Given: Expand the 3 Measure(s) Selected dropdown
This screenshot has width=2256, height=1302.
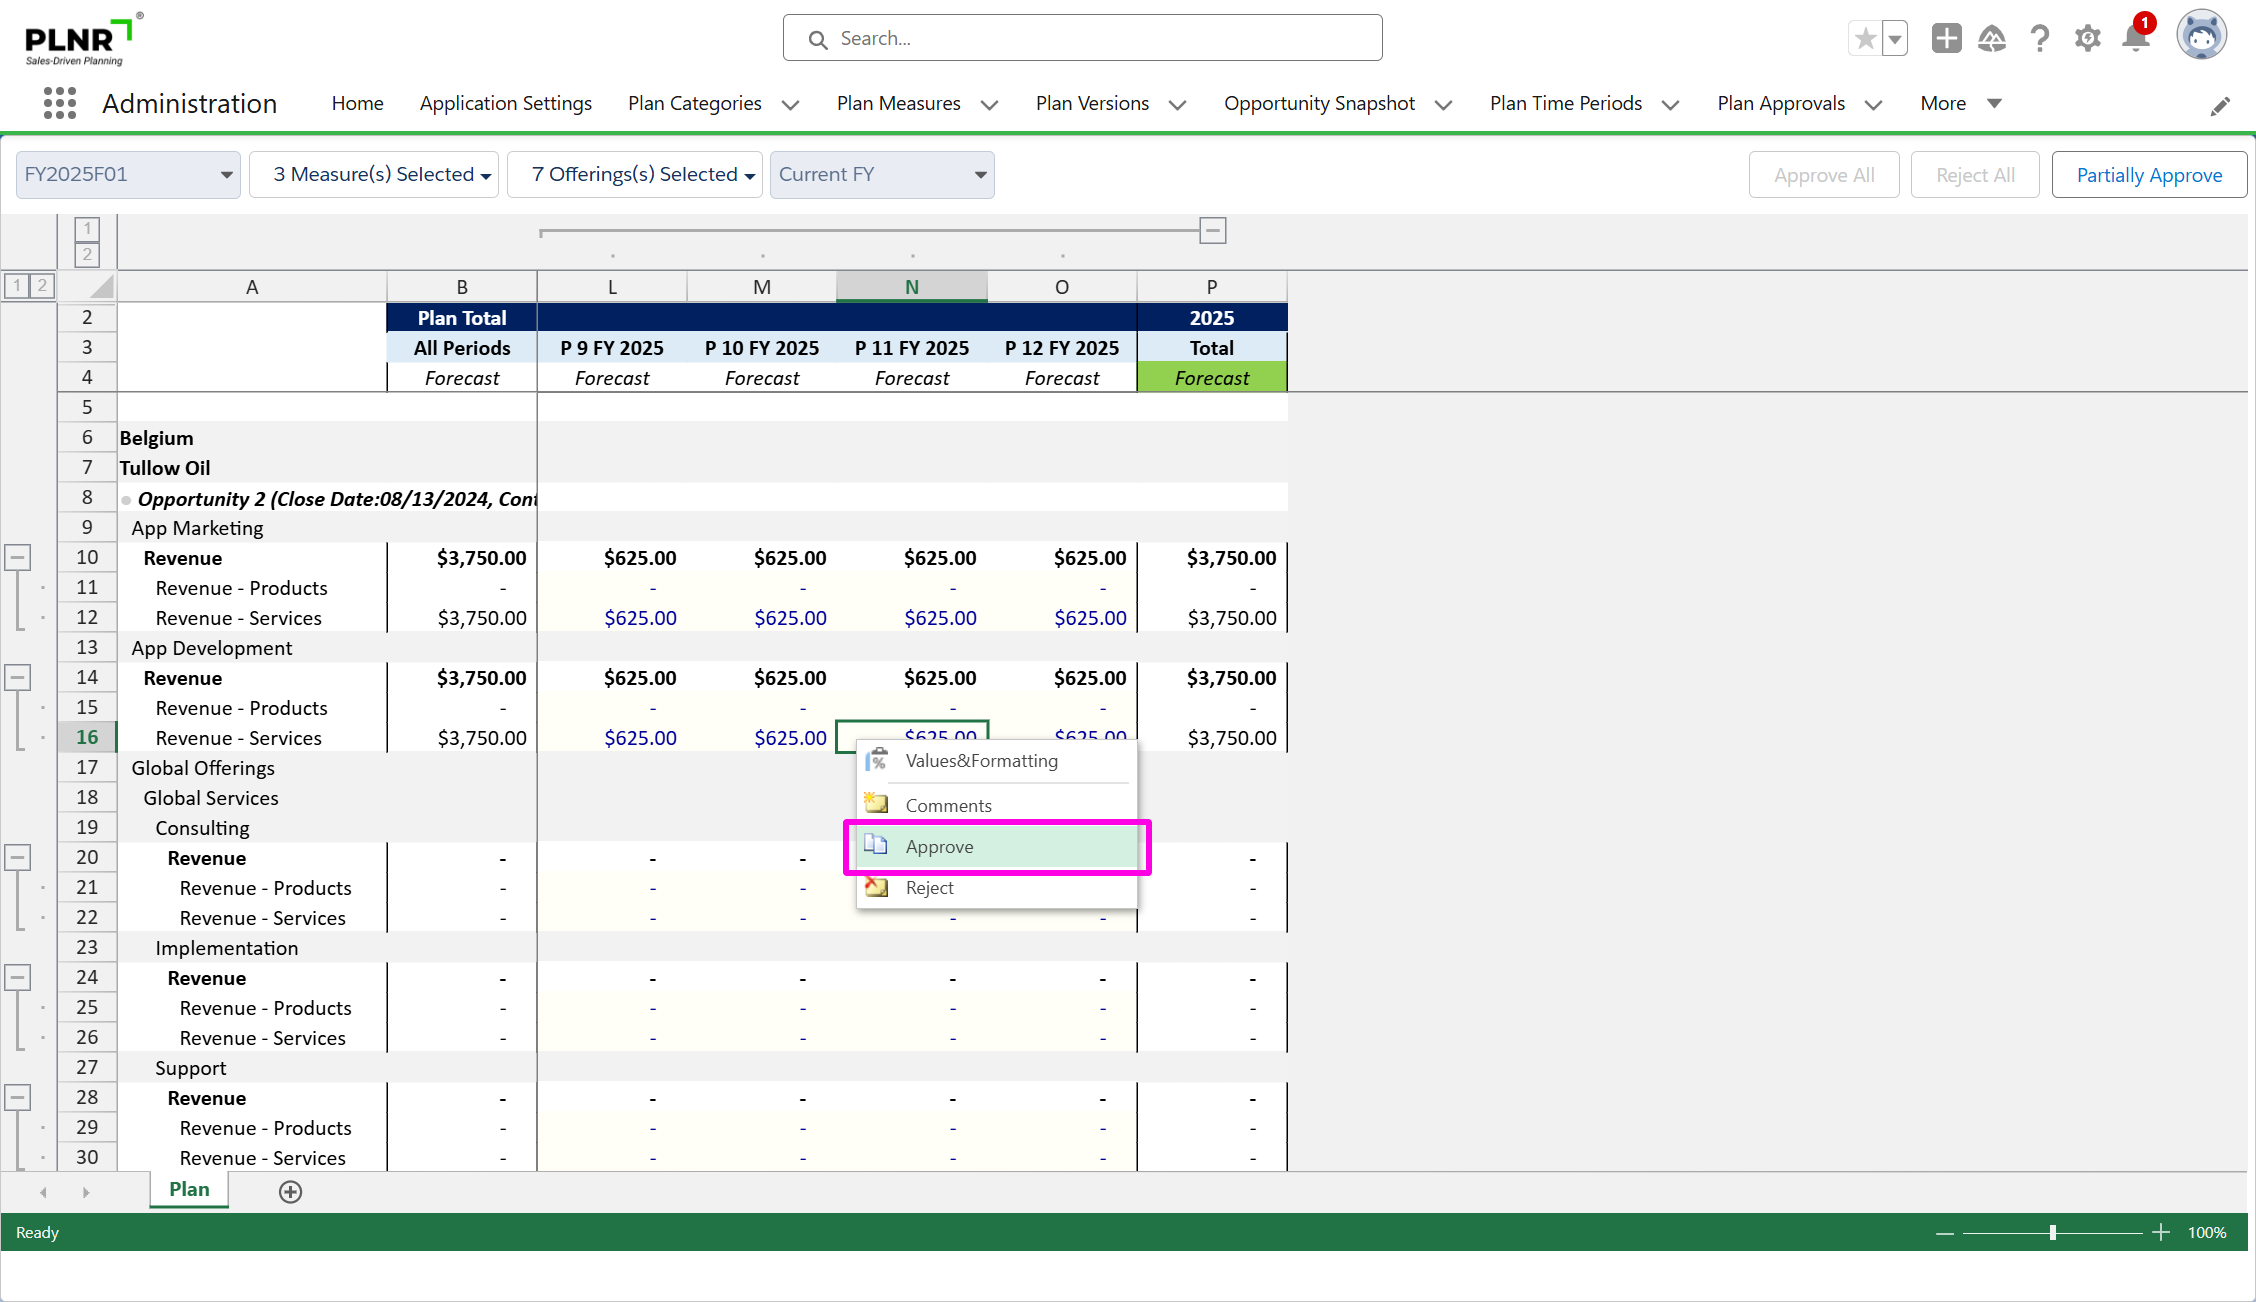Looking at the screenshot, I should point(374,175).
